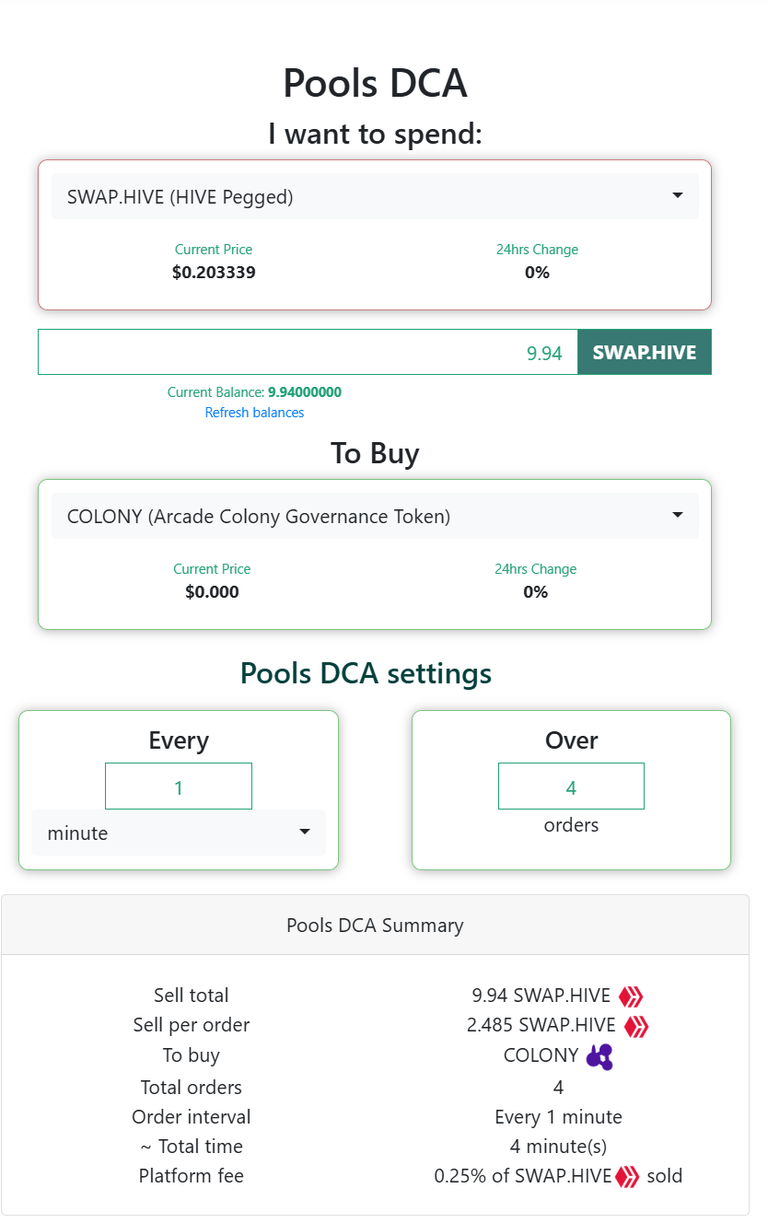The width and height of the screenshot is (768, 1224).
Task: Click the Pools DCA Summary header
Action: [x=375, y=925]
